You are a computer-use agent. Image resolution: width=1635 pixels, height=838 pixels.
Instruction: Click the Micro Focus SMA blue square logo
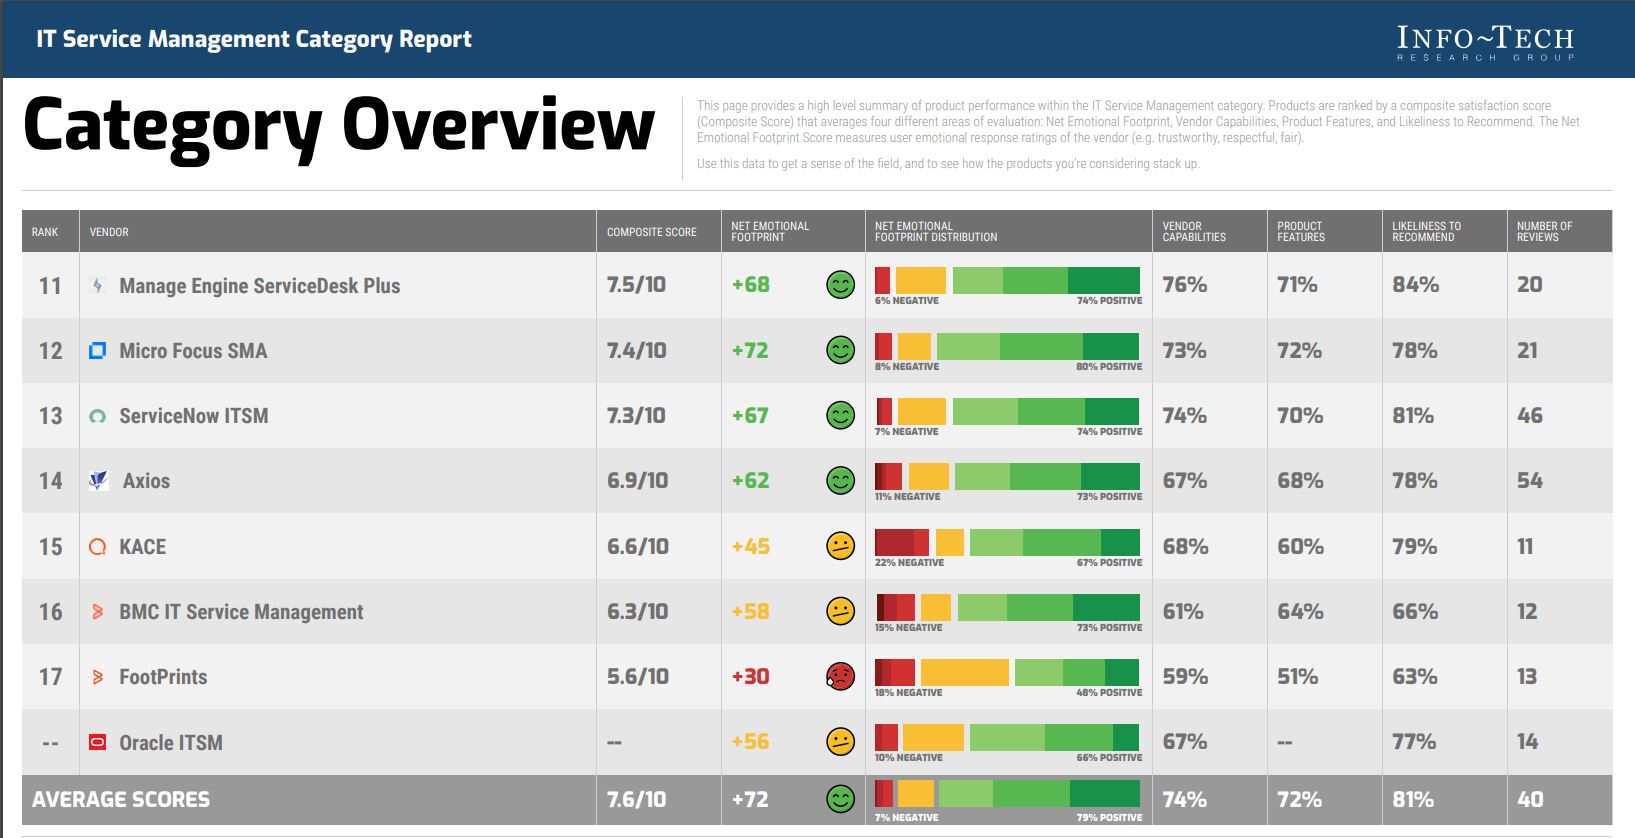coord(97,351)
